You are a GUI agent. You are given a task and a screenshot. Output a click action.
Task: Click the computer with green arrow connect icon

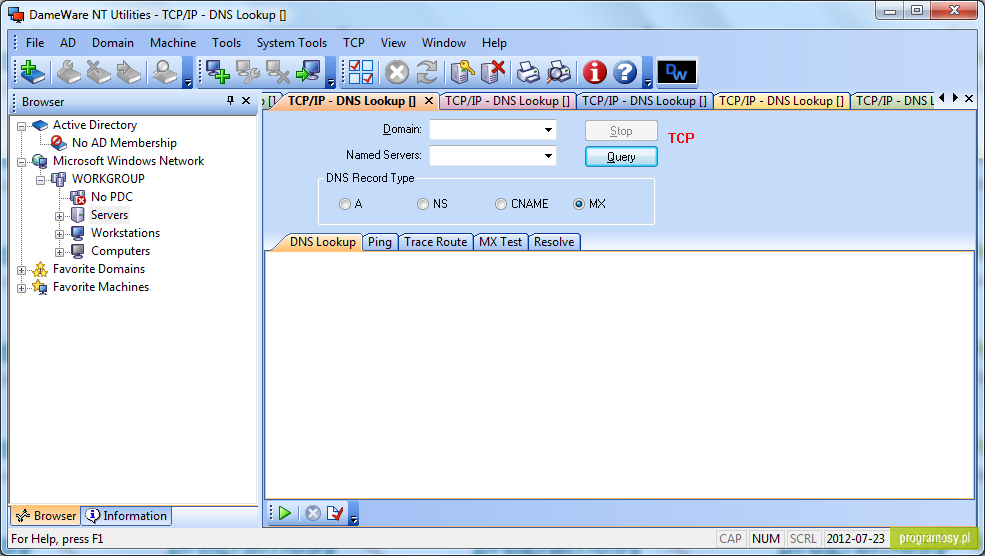pyautogui.click(x=308, y=72)
